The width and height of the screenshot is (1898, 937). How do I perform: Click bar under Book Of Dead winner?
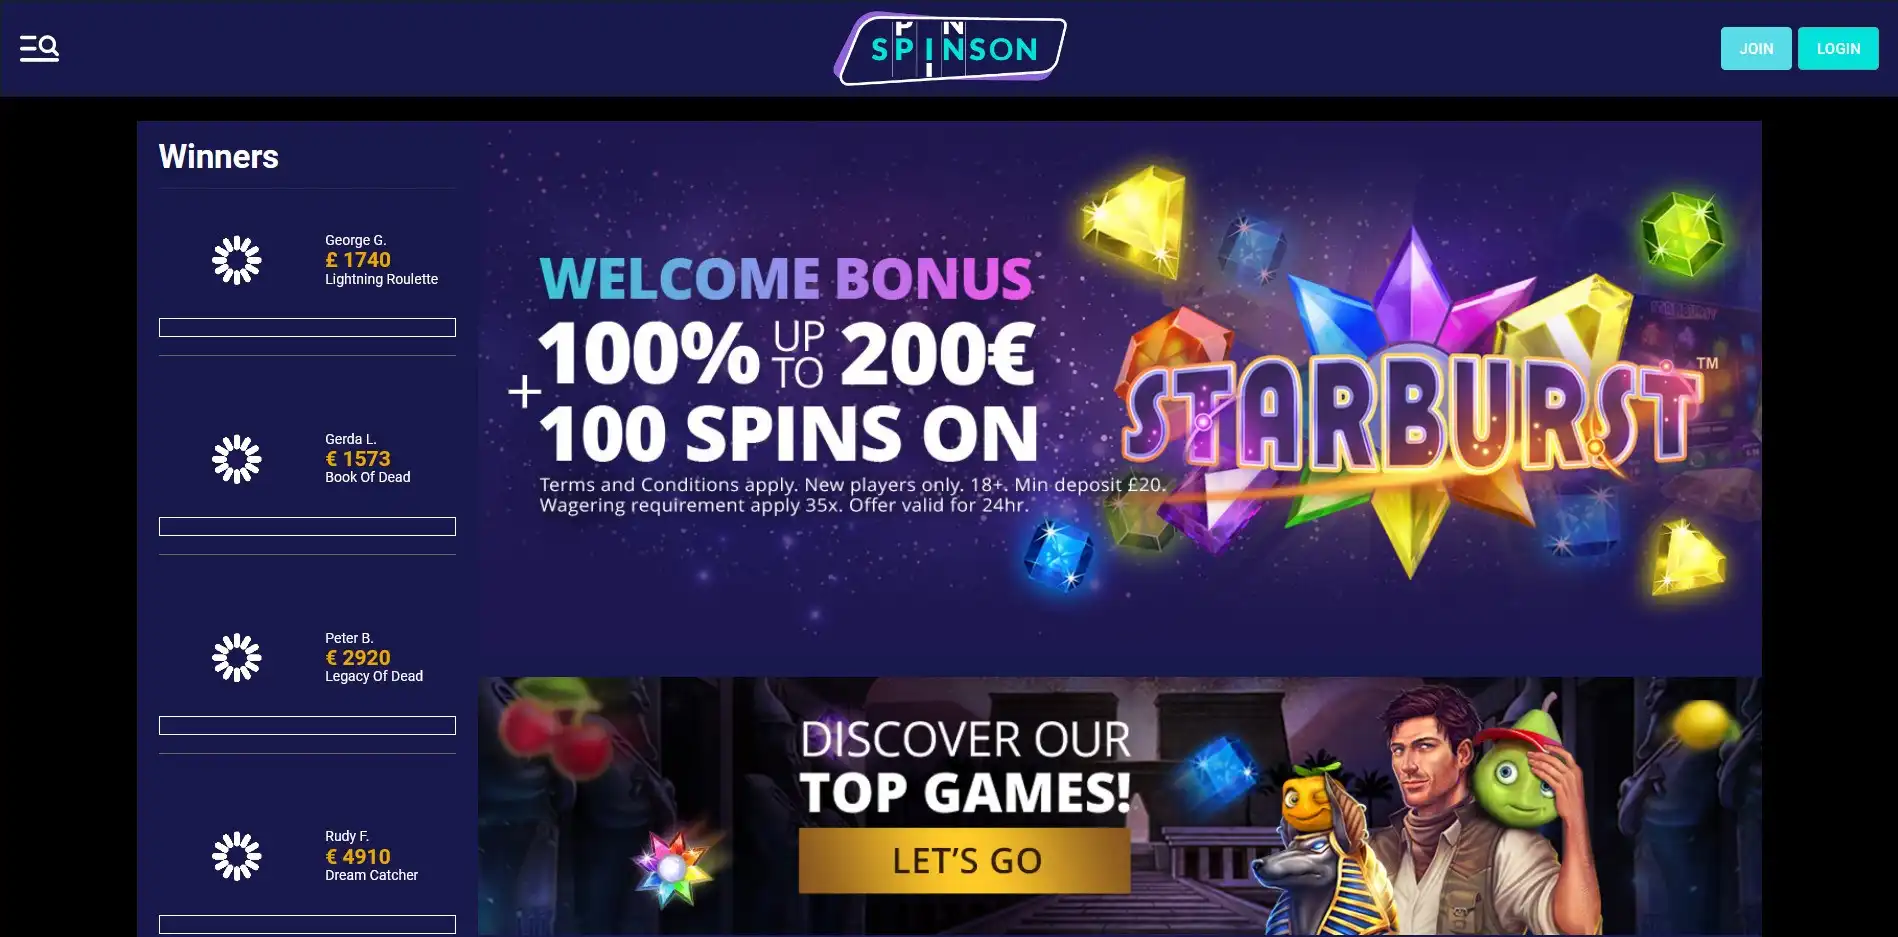click(307, 527)
